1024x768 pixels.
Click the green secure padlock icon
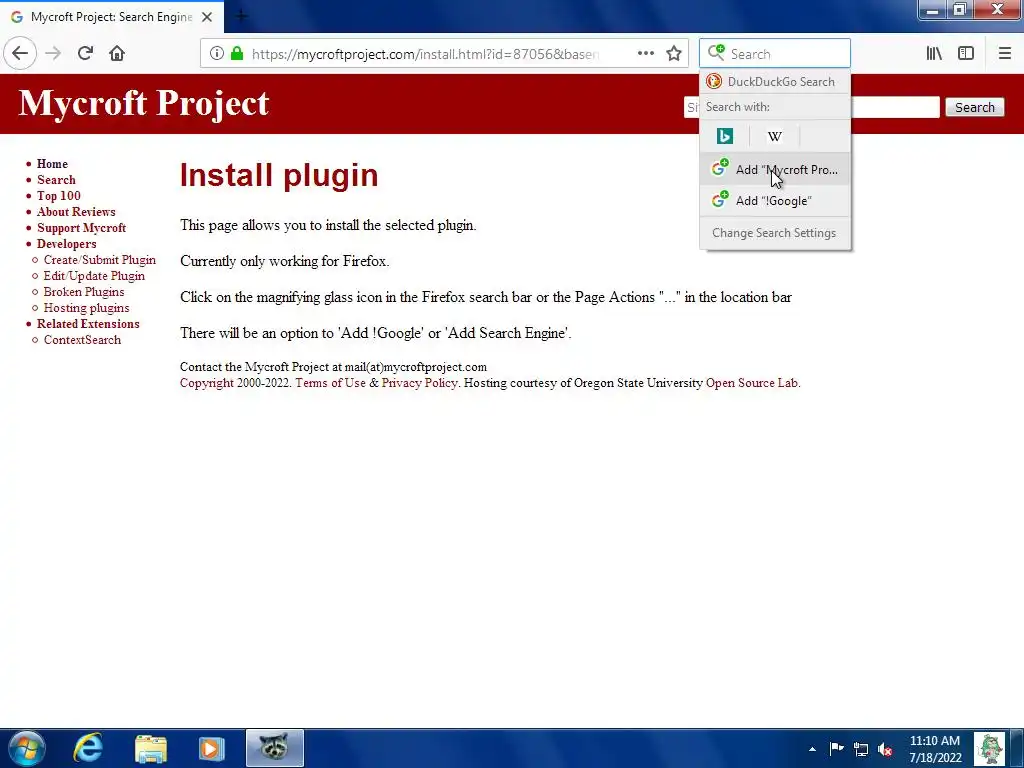tap(236, 54)
